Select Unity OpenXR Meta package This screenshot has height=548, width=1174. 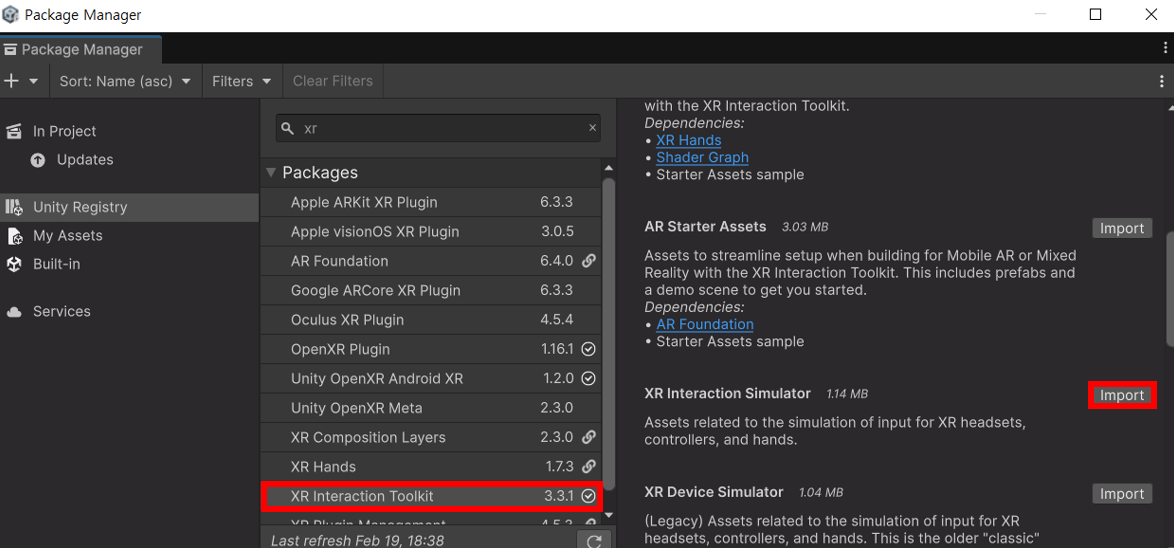pos(431,408)
